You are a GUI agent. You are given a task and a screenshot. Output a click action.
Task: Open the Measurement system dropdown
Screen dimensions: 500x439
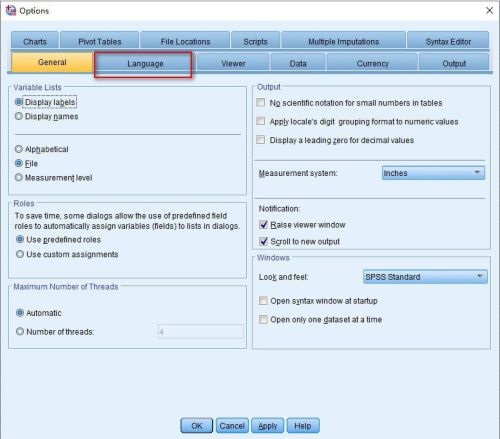(433, 173)
